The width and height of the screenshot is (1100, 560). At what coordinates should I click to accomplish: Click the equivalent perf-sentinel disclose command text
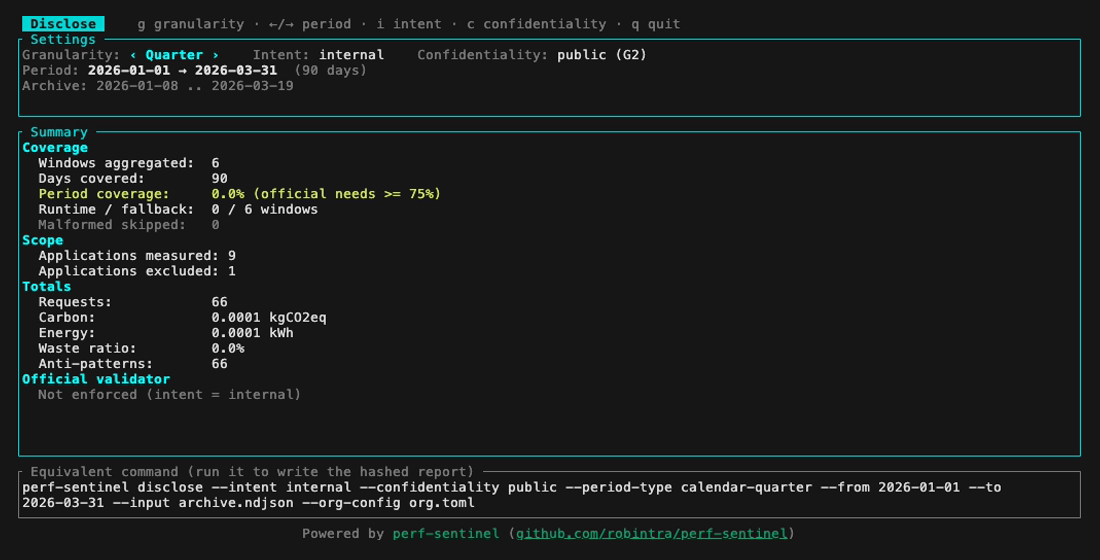tap(511, 495)
